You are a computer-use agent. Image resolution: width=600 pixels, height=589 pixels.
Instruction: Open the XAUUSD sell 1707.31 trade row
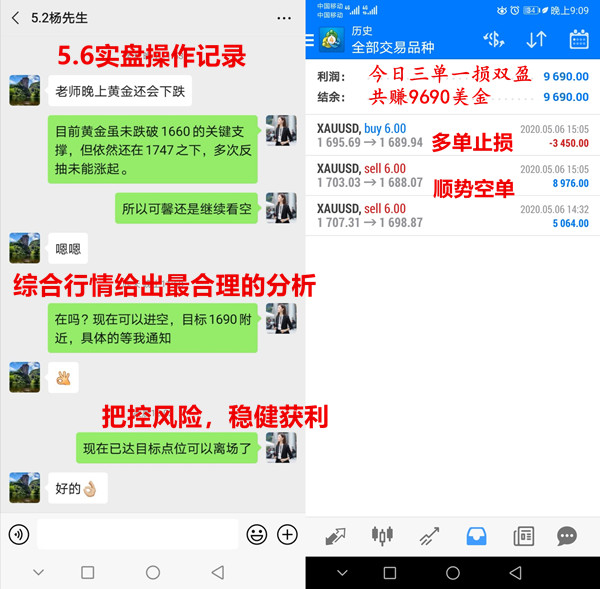coord(453,216)
